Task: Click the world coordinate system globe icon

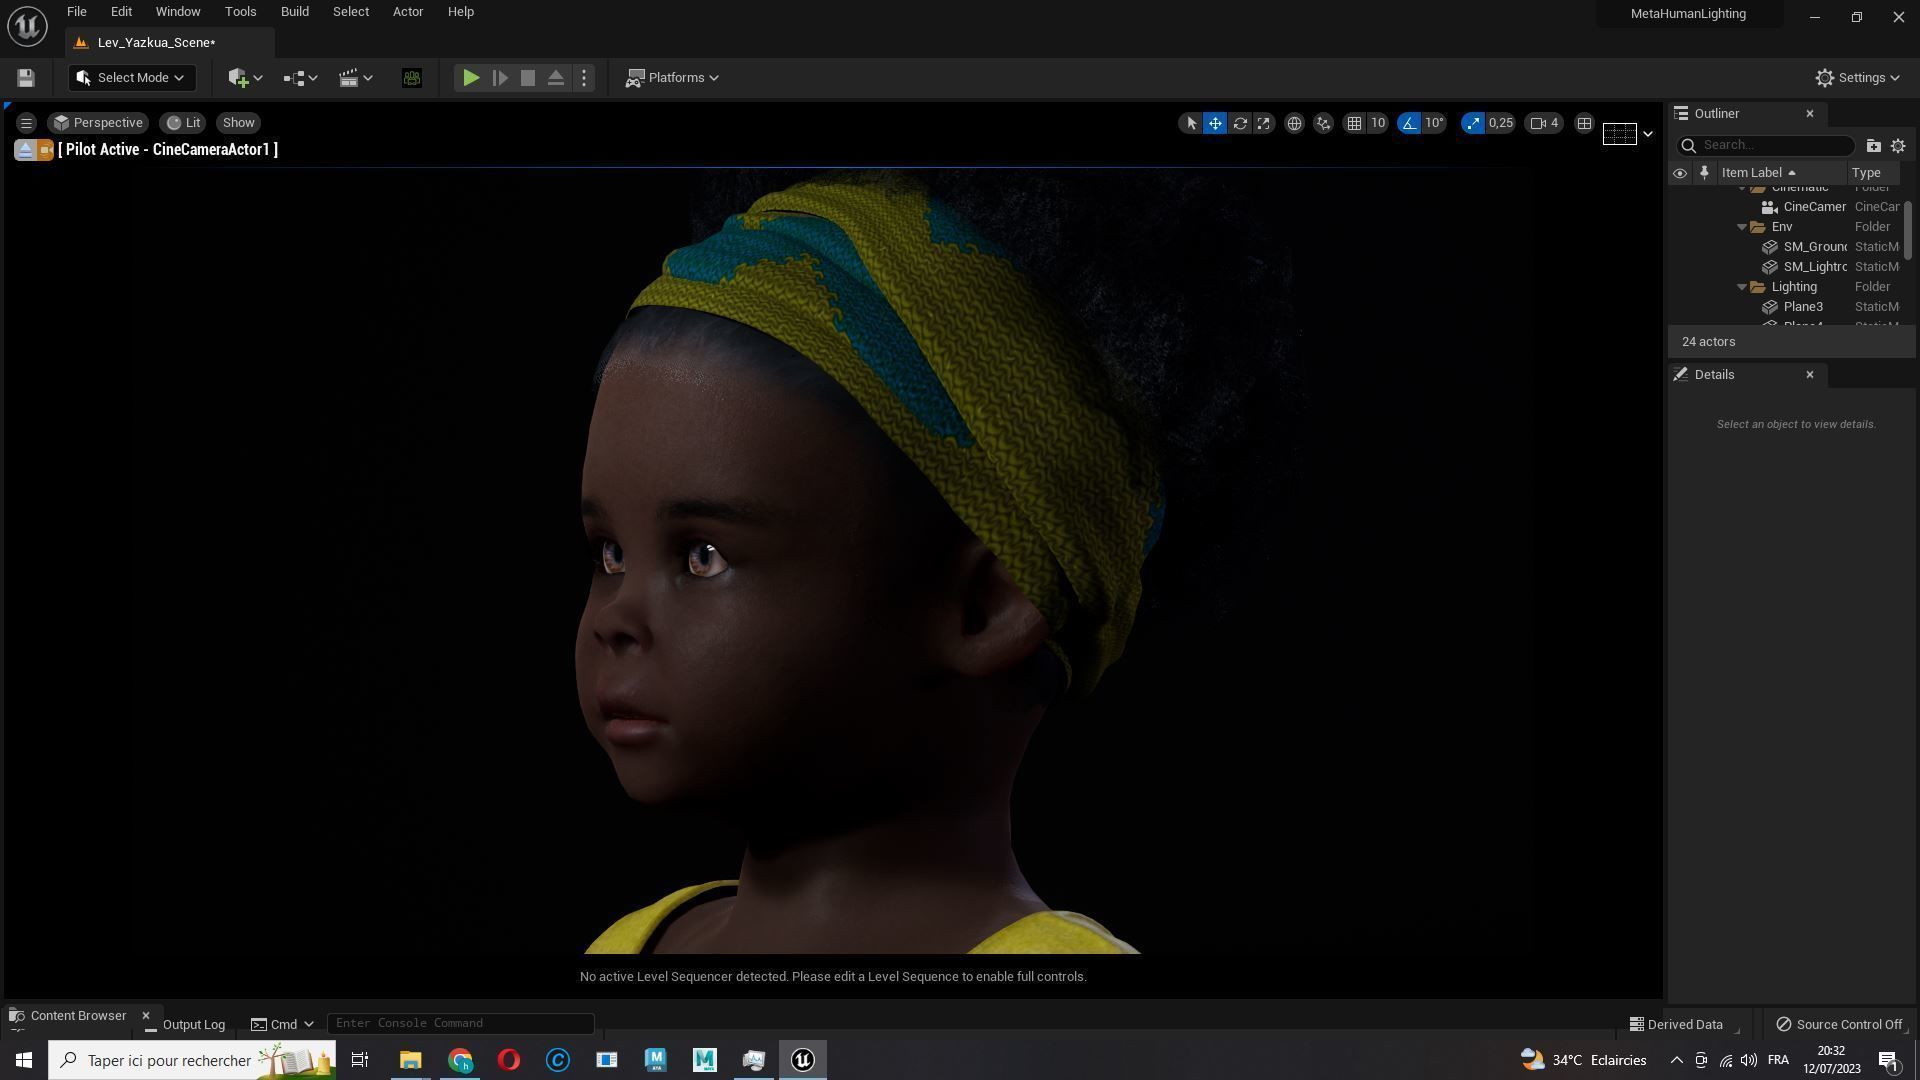Action: coord(1294,123)
